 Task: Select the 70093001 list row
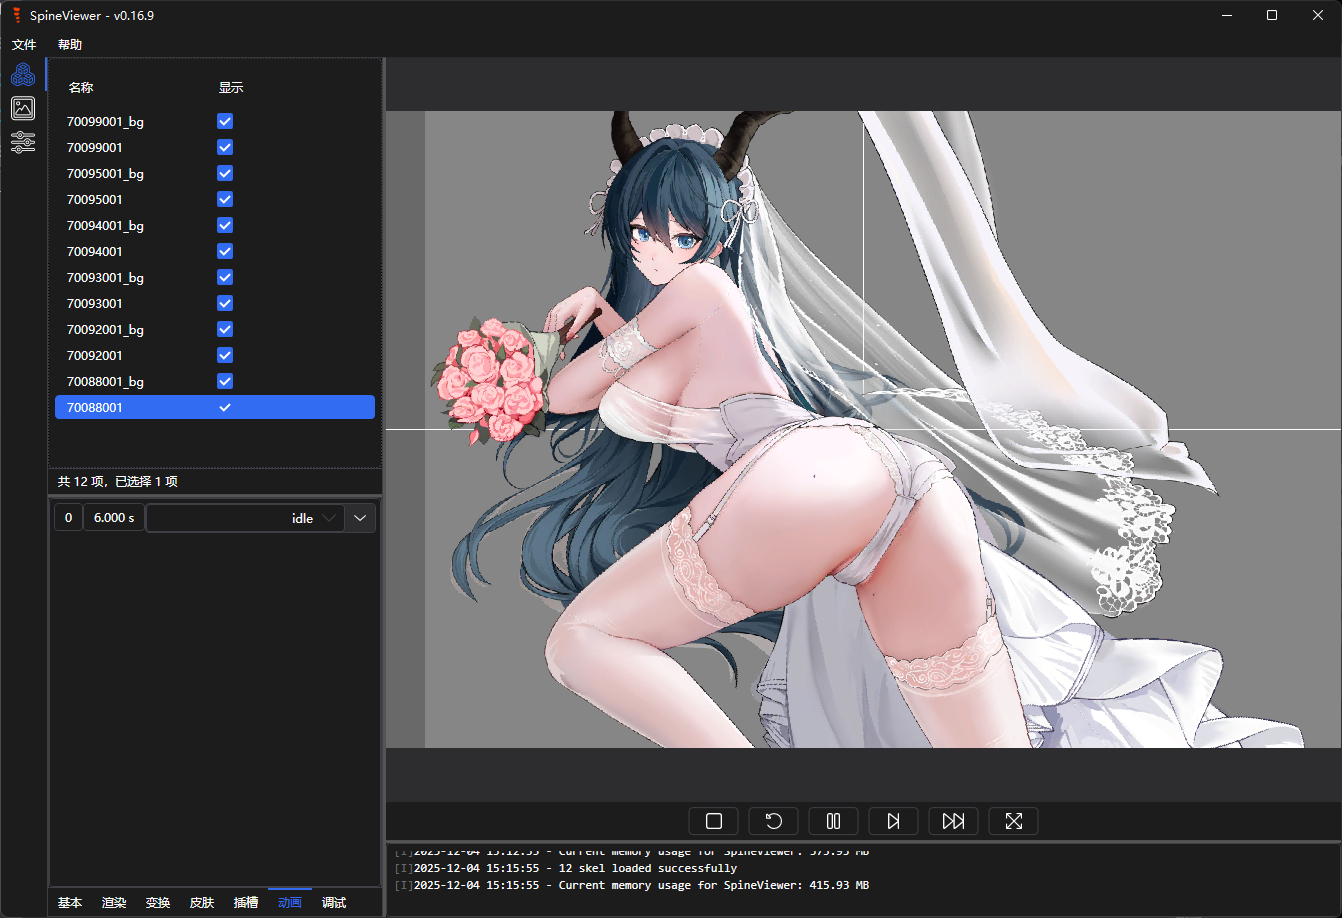[215, 303]
